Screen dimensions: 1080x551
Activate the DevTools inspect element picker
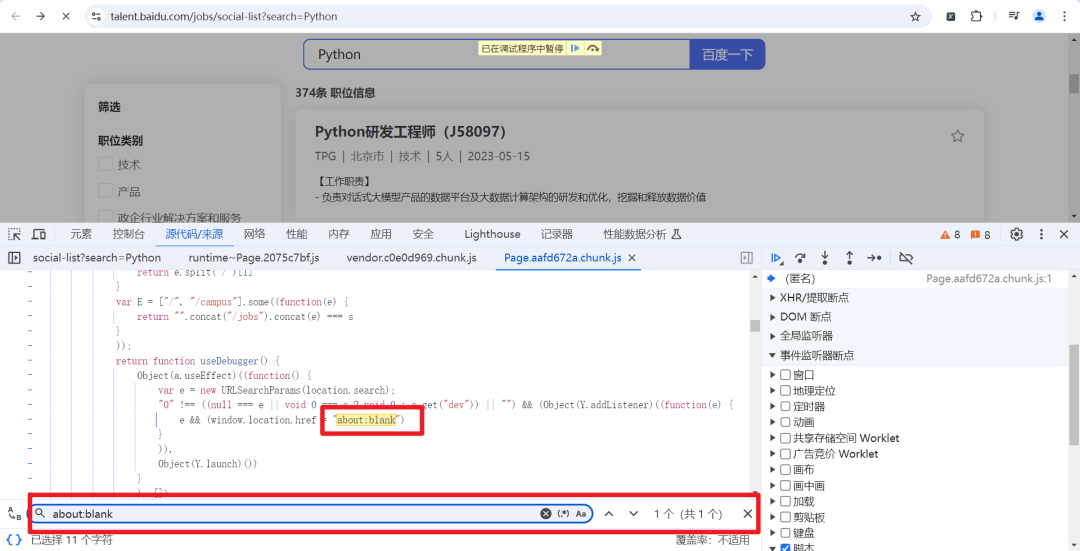[14, 234]
